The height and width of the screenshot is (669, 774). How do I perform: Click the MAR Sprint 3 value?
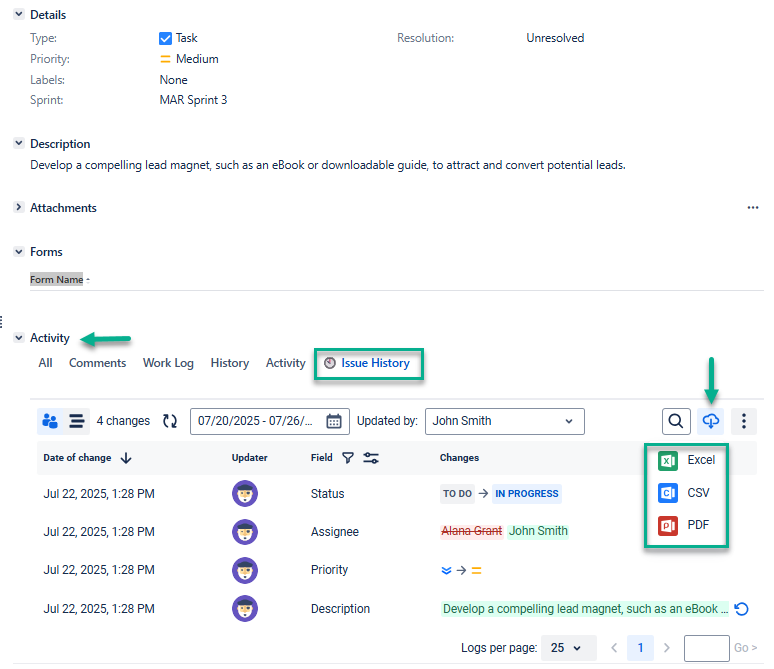pos(194,100)
